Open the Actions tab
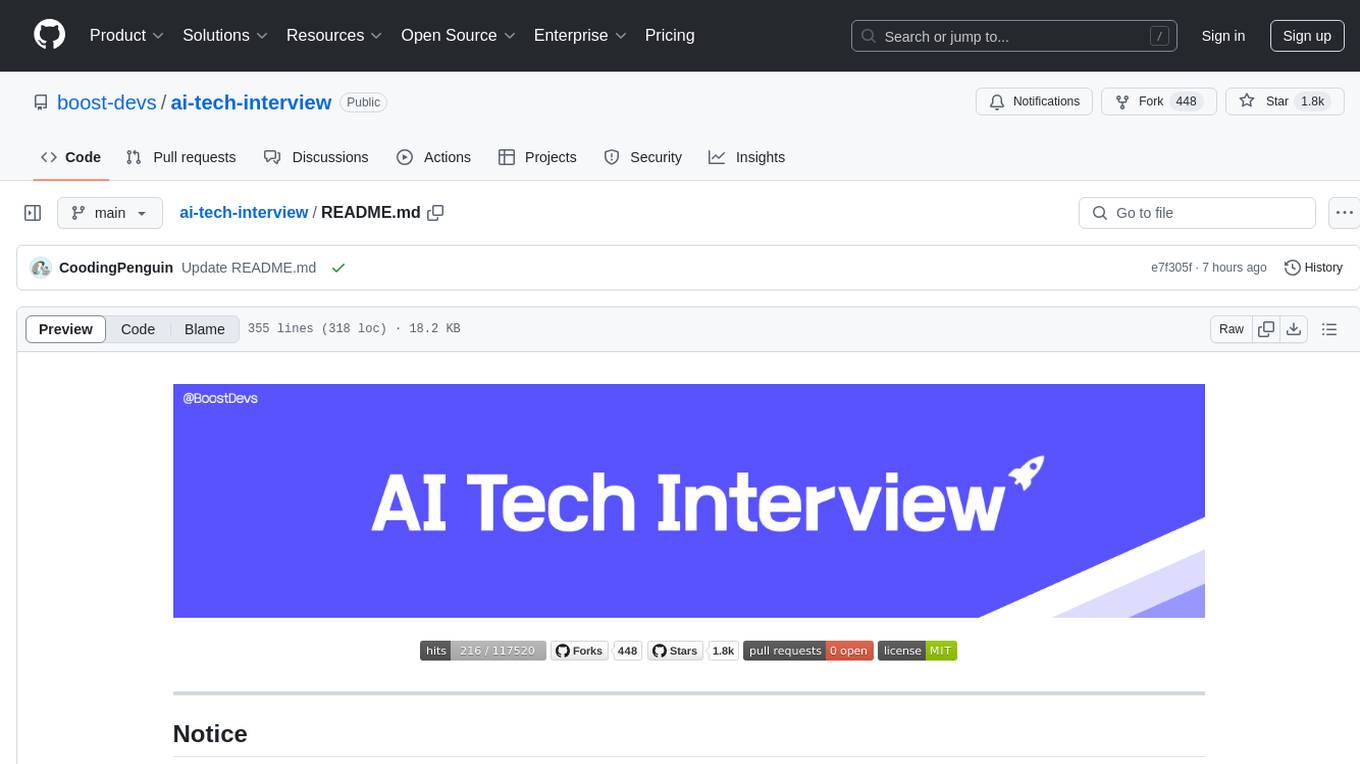This screenshot has width=1360, height=764. point(433,157)
